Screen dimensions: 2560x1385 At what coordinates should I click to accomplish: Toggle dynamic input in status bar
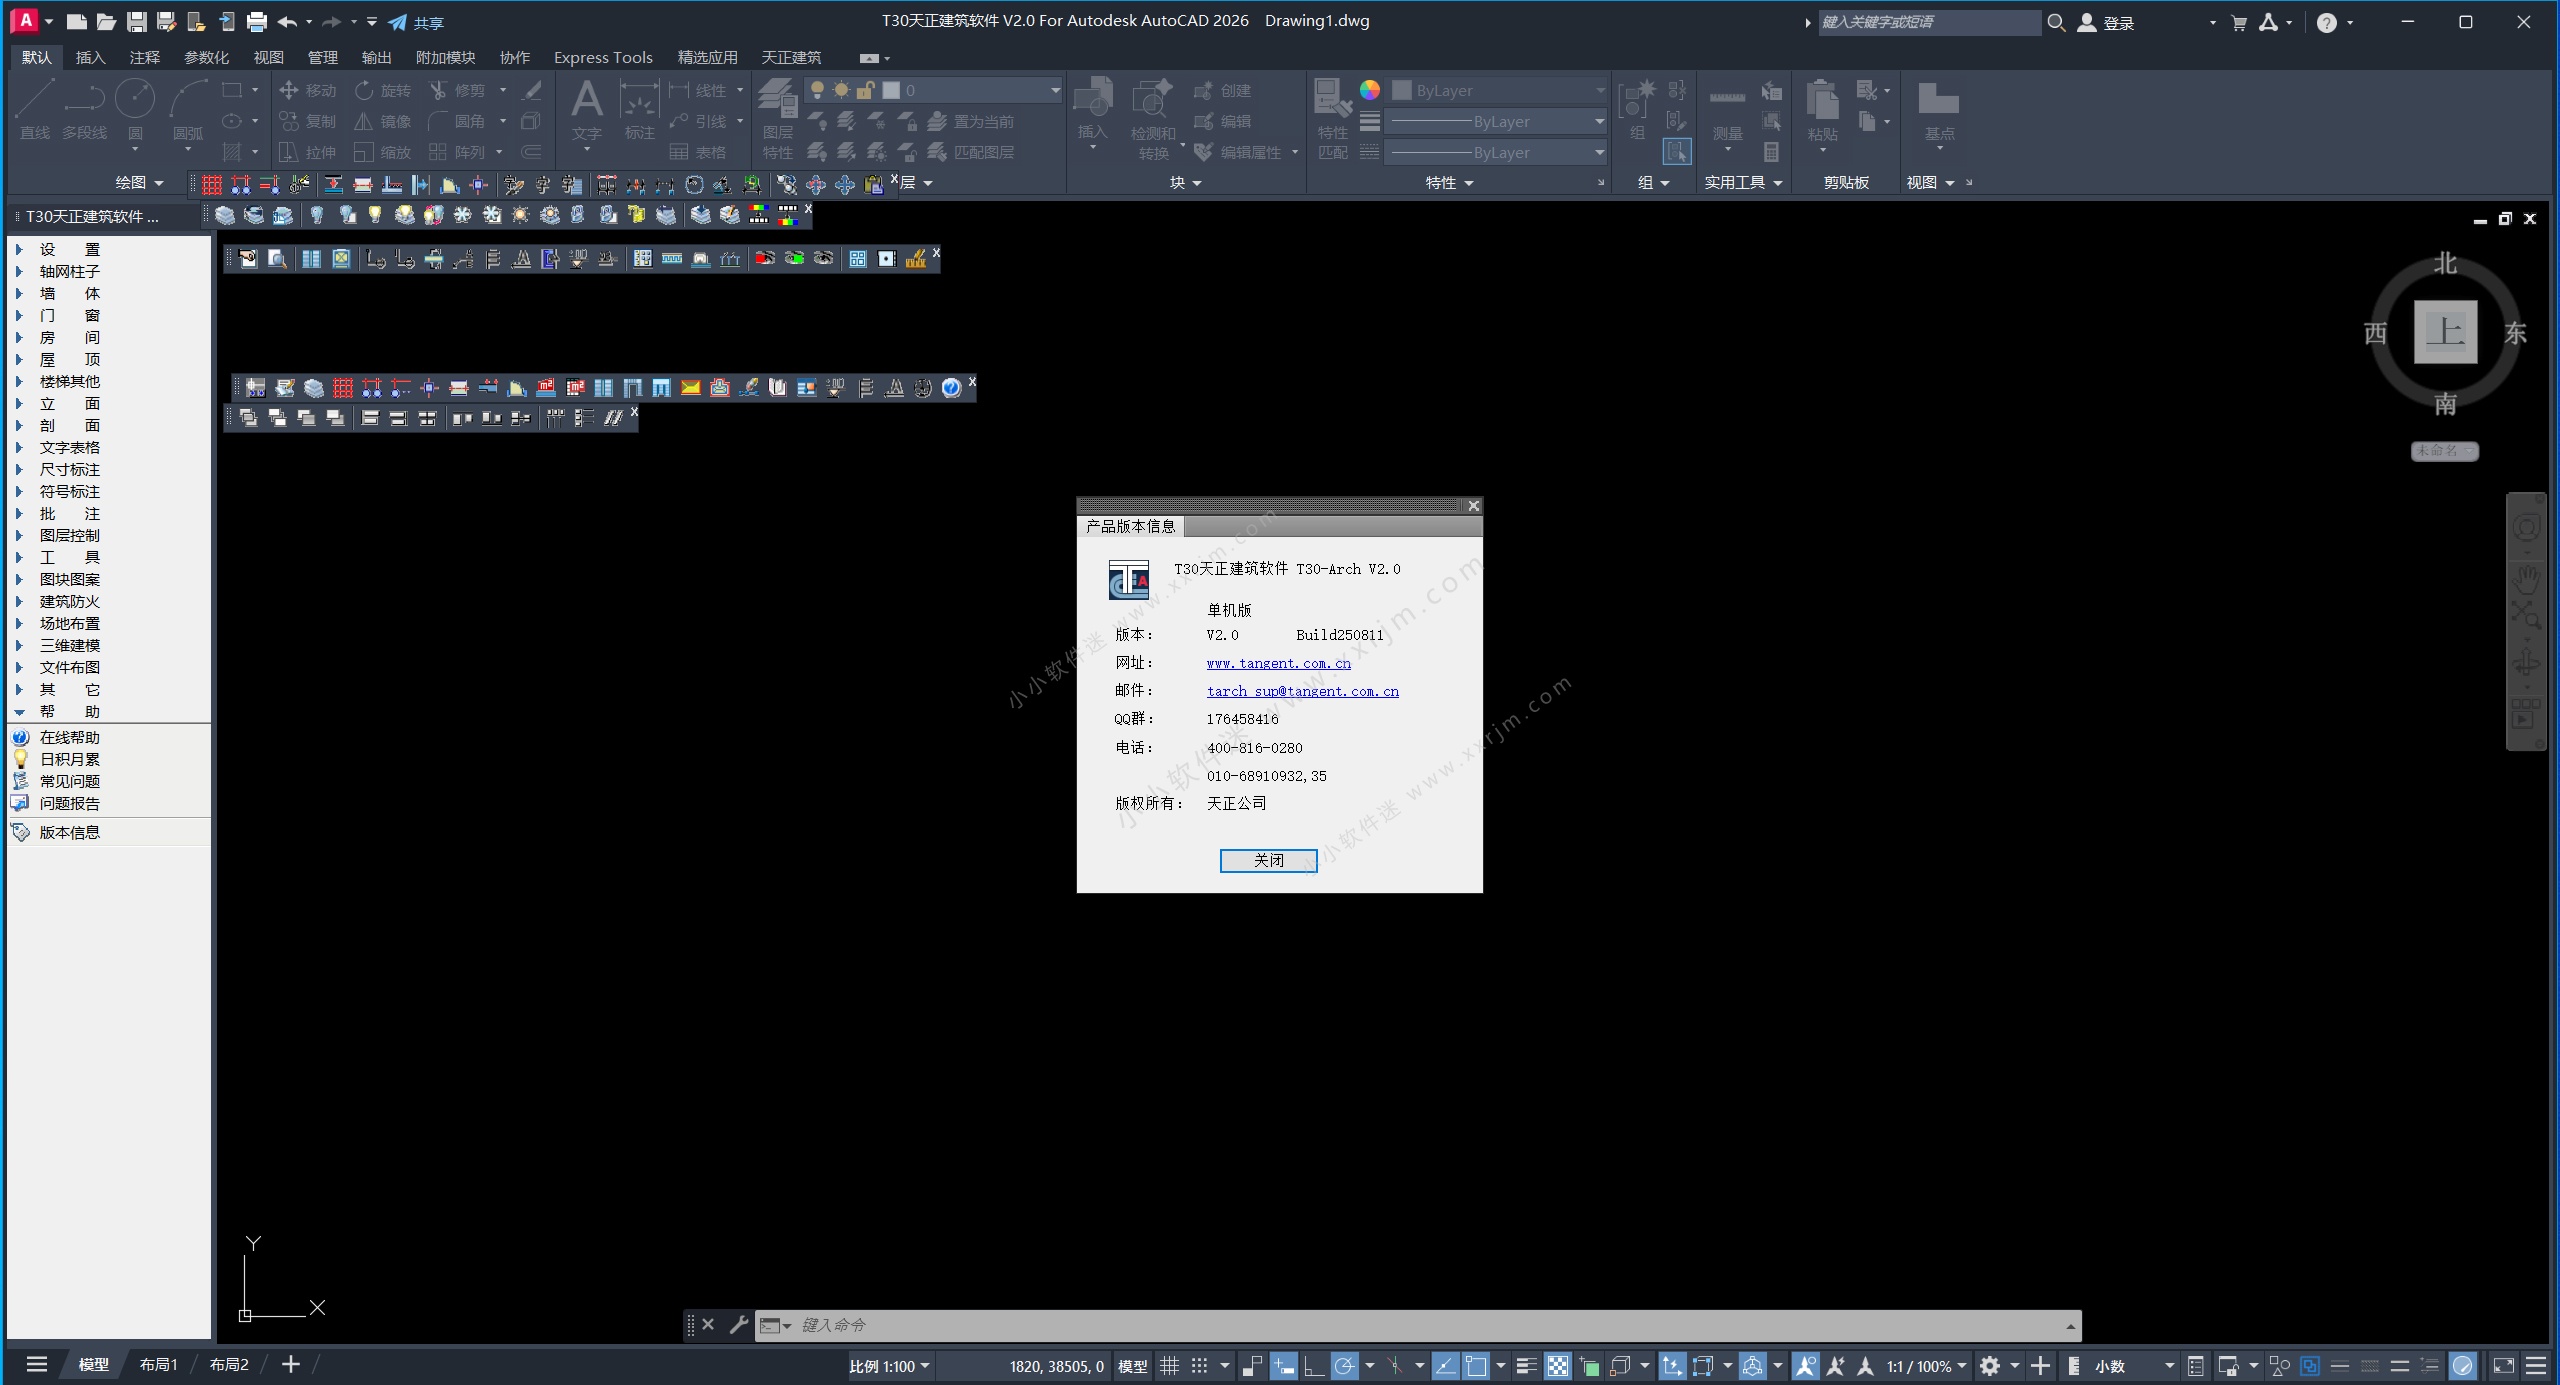coord(1284,1365)
